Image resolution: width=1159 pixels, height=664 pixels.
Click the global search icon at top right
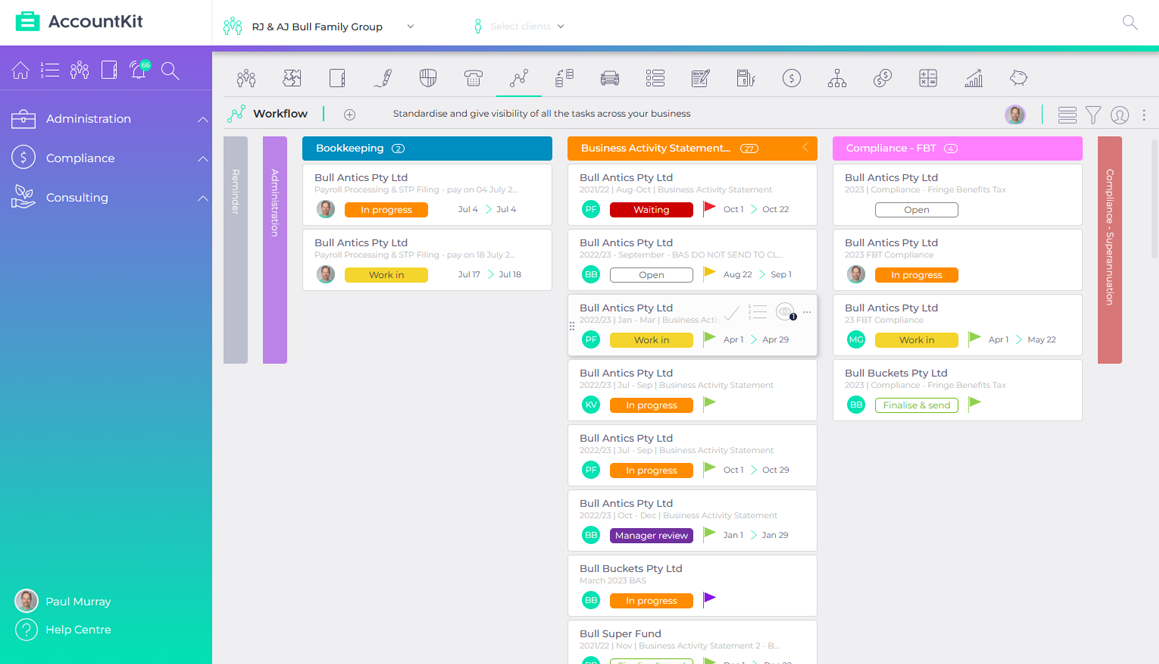1129,23
